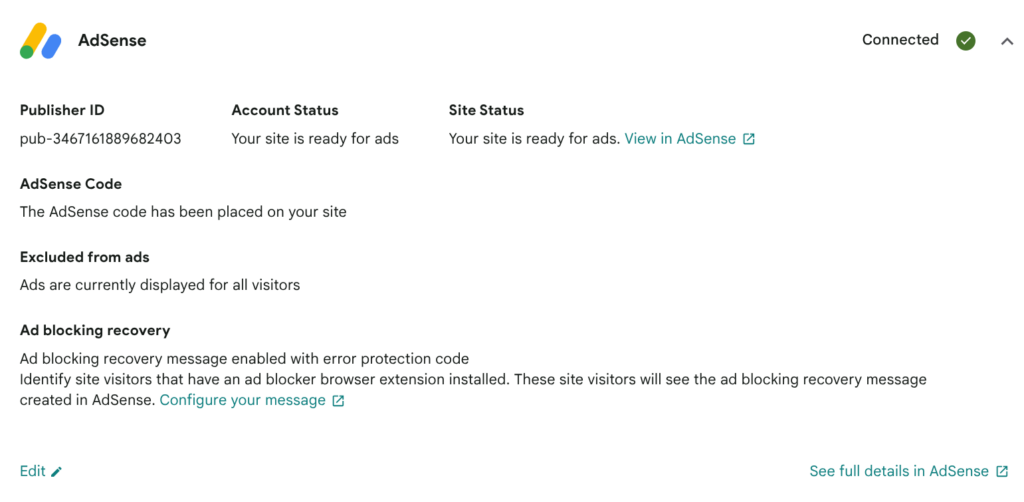Click the AdSense title heading

[x=112, y=40]
